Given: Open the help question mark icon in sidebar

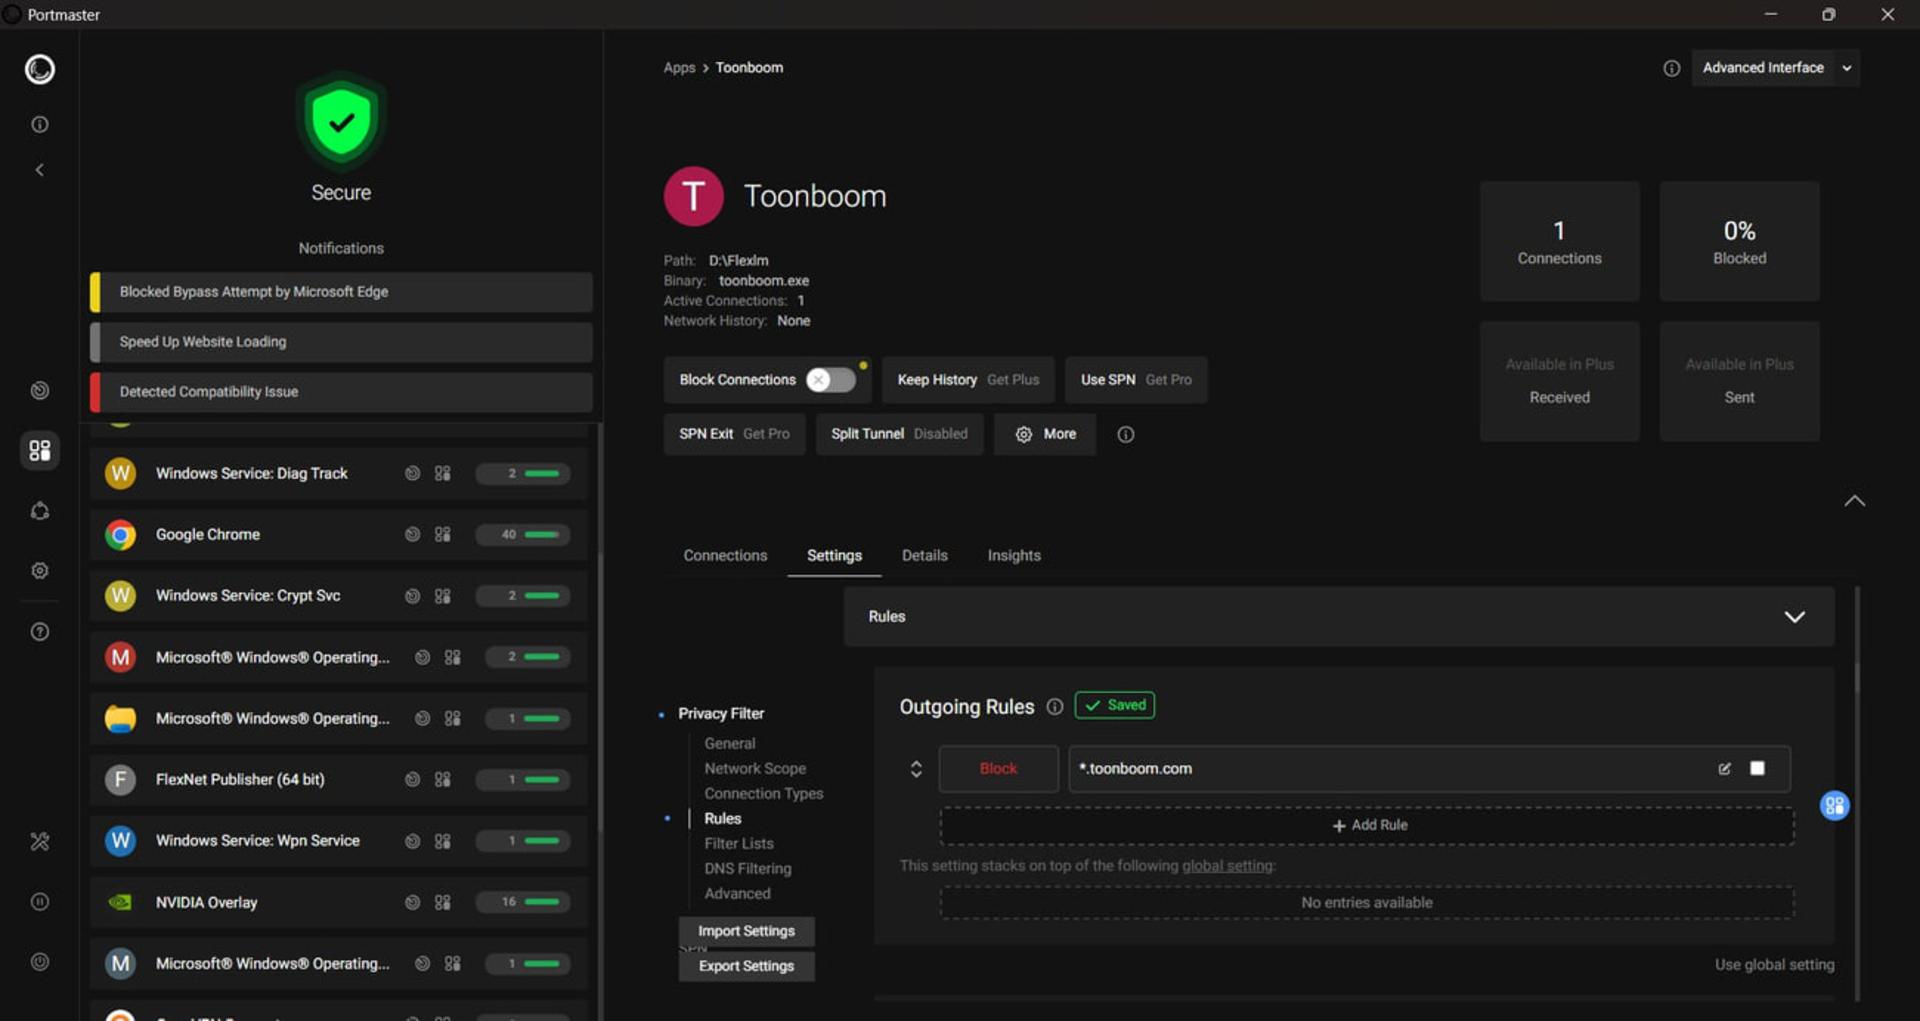Looking at the screenshot, I should [40, 632].
